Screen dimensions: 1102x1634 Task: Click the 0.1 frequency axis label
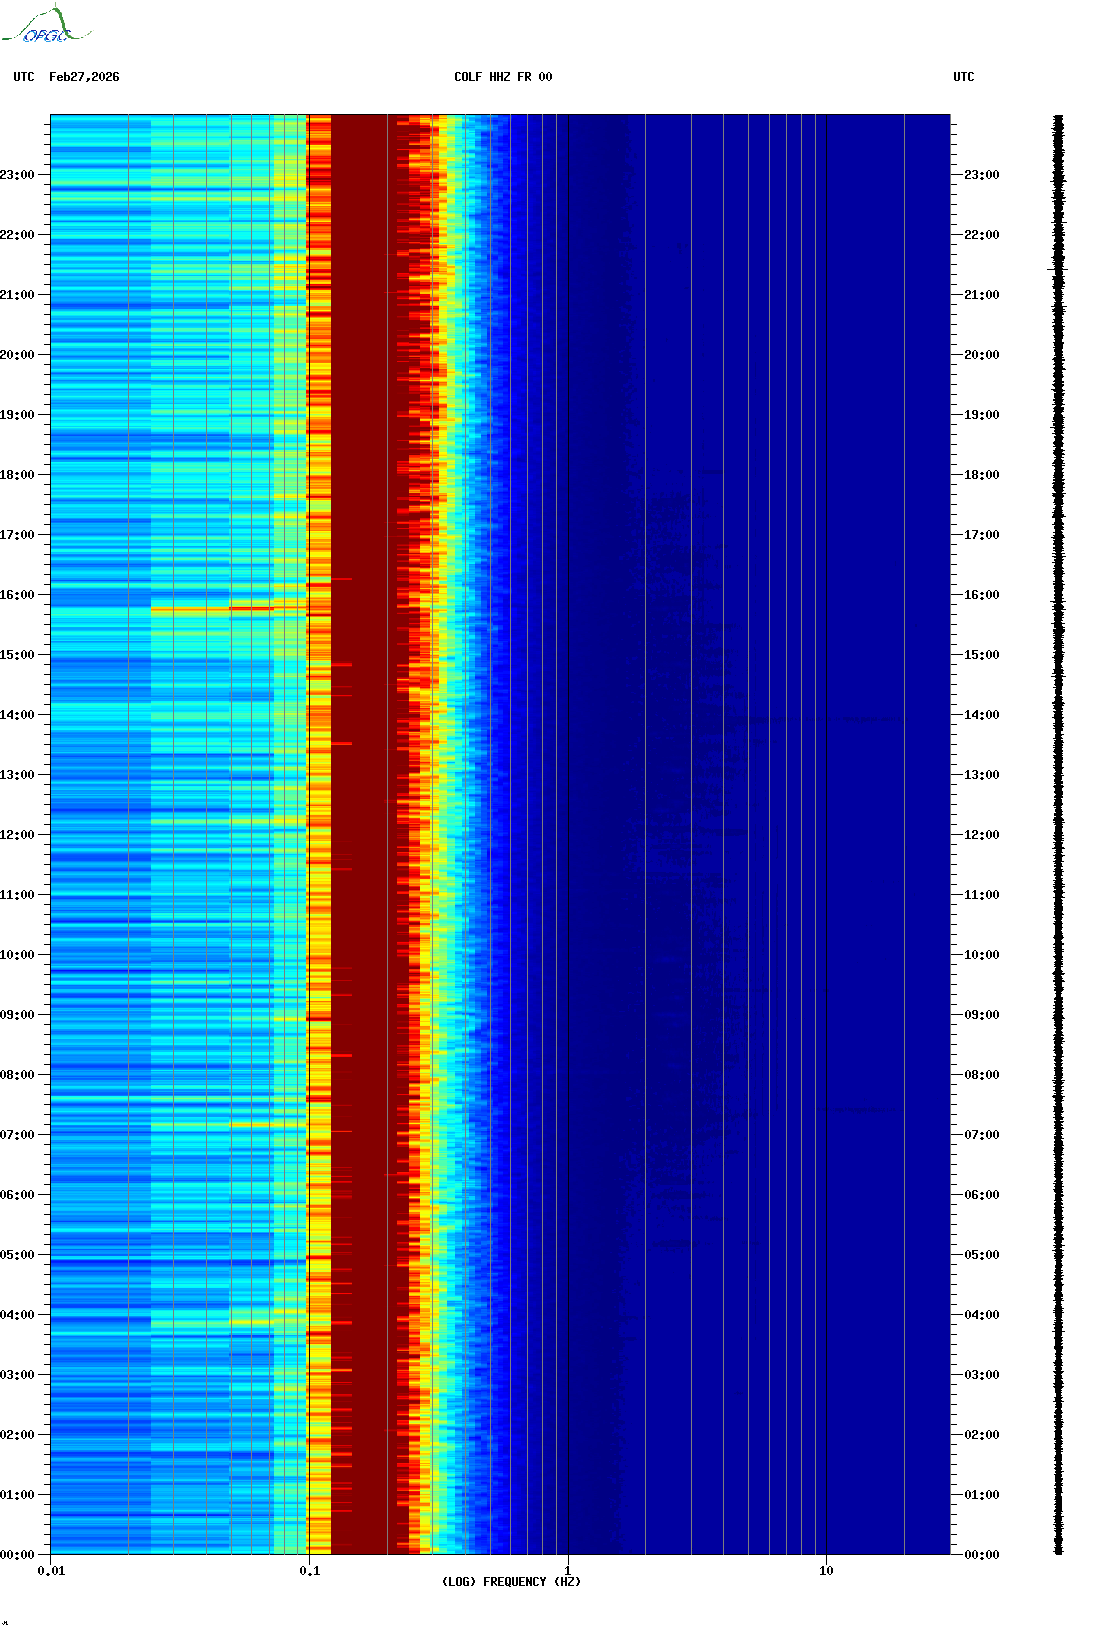tap(310, 1571)
